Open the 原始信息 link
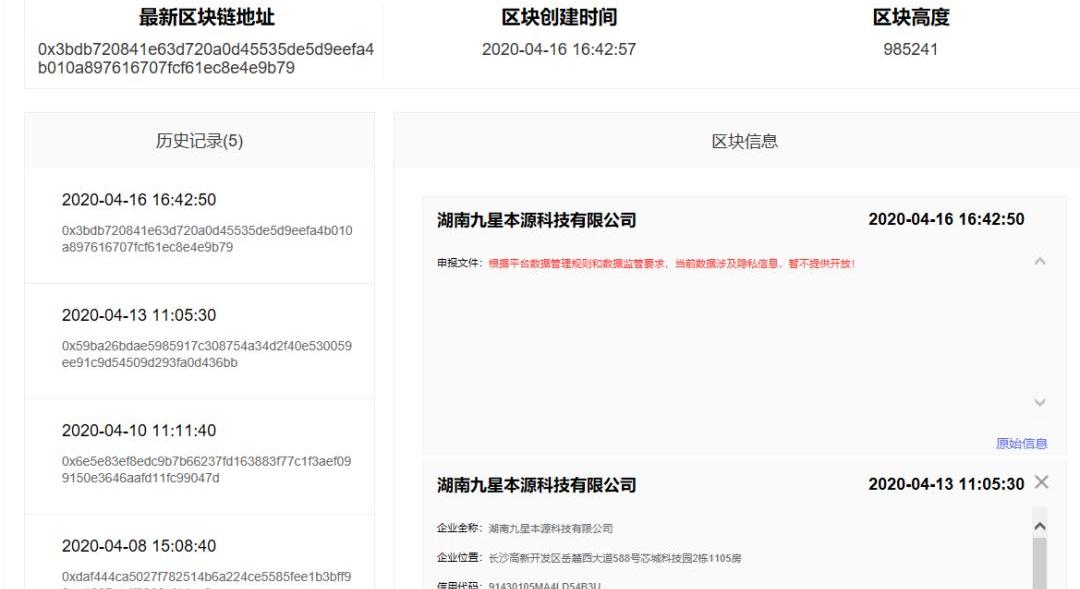This screenshot has width=1080, height=589. coord(1021,444)
